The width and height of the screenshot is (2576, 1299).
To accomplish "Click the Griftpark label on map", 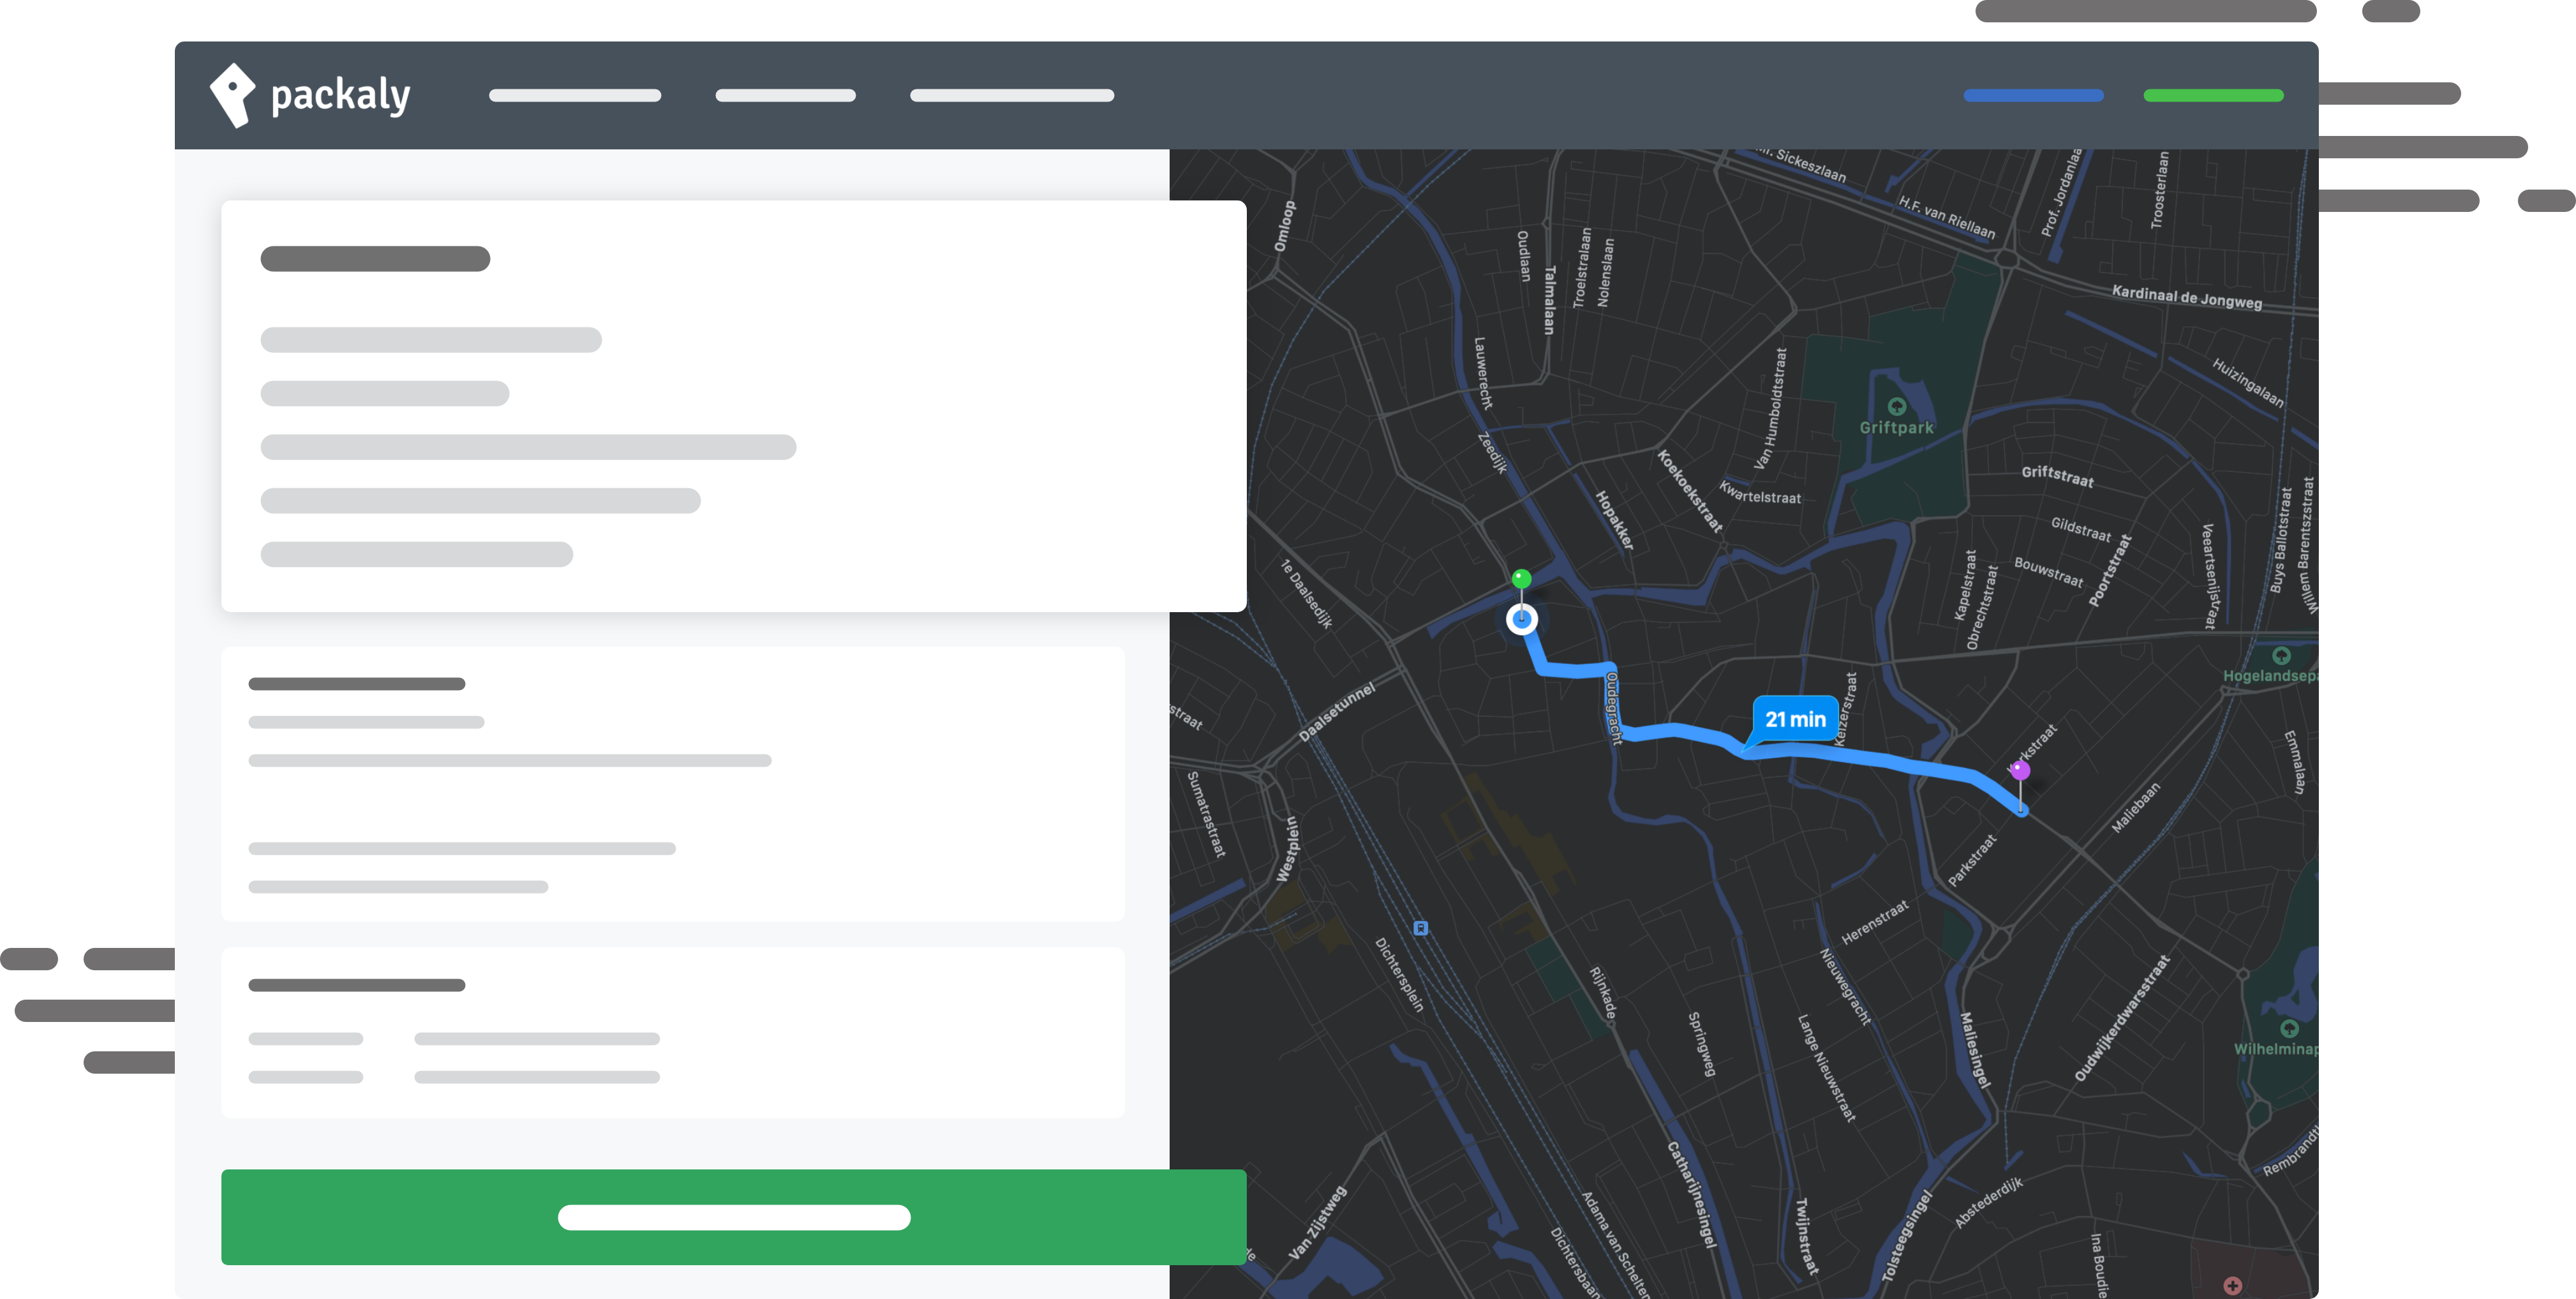I will tap(1896, 428).
